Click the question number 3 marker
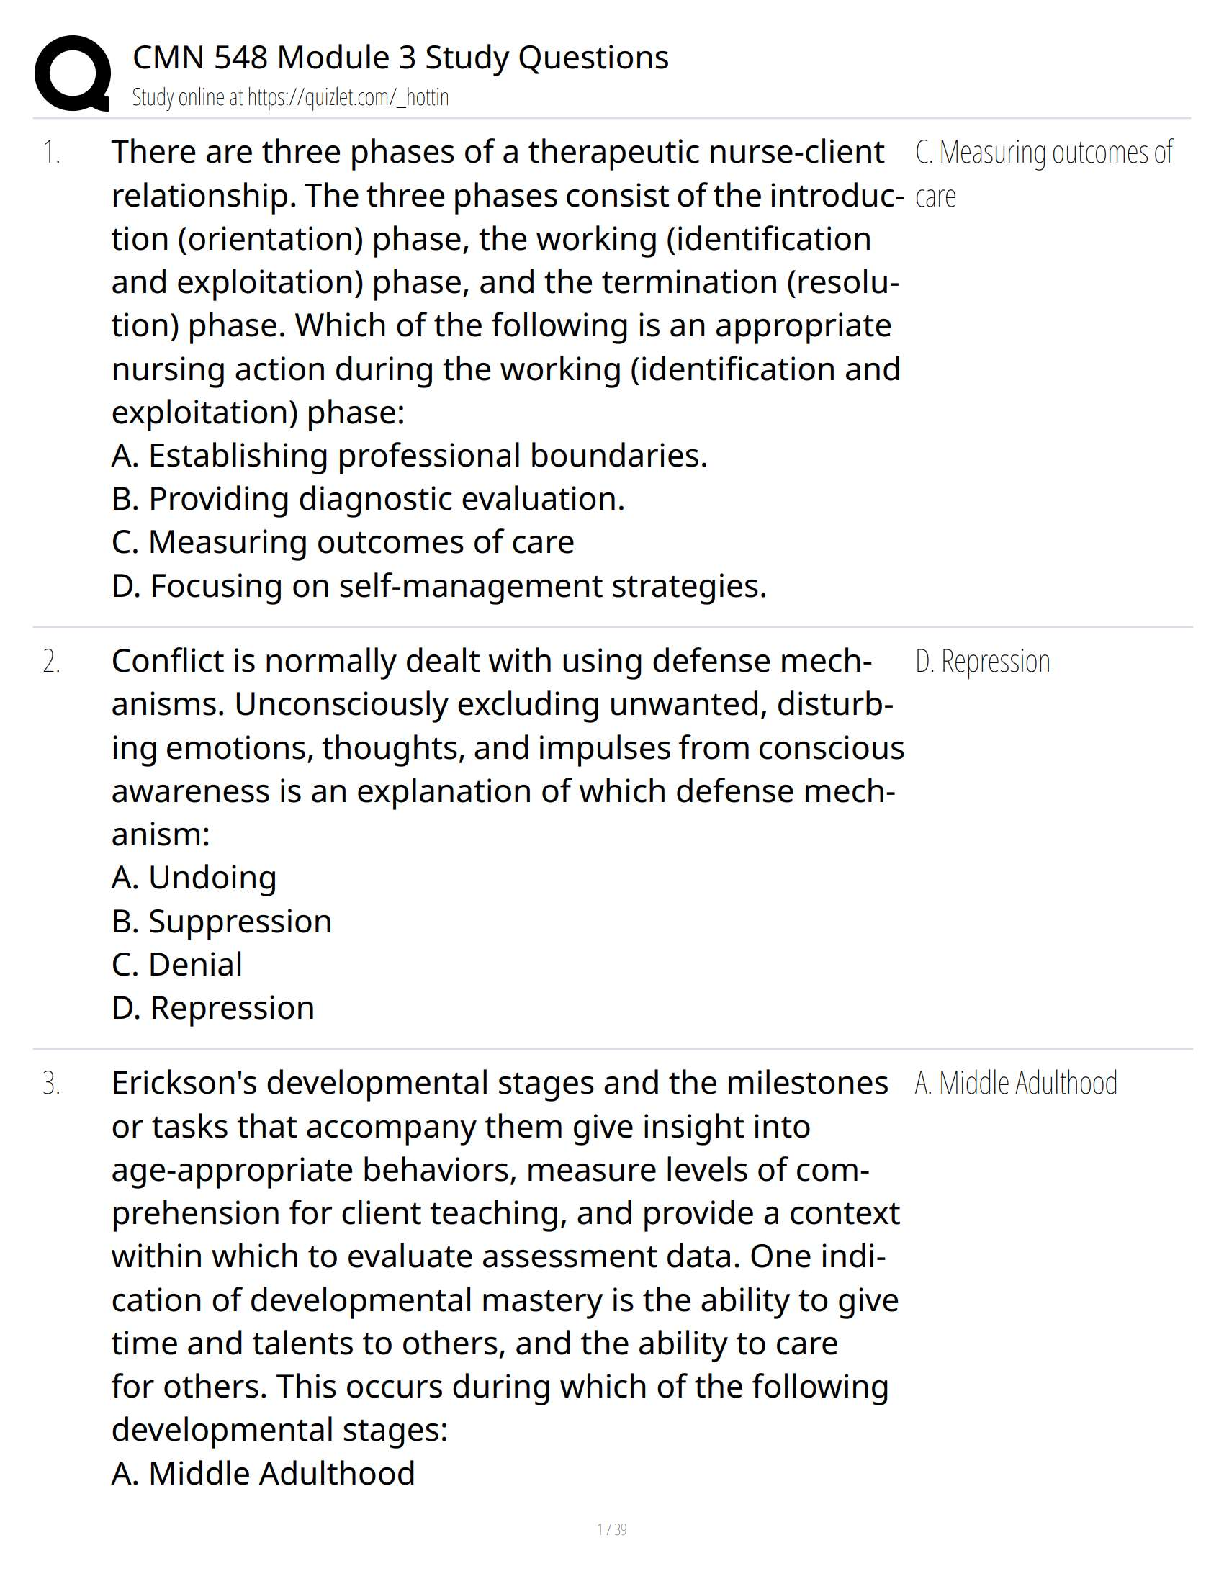The image size is (1224, 1584). 51,1083
